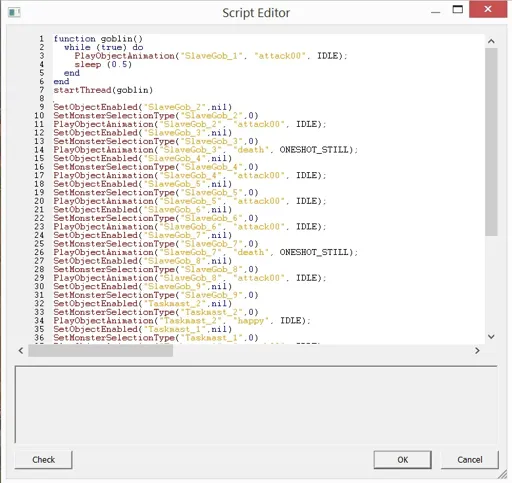
Task: Confirm script with OK button
Action: point(403,460)
